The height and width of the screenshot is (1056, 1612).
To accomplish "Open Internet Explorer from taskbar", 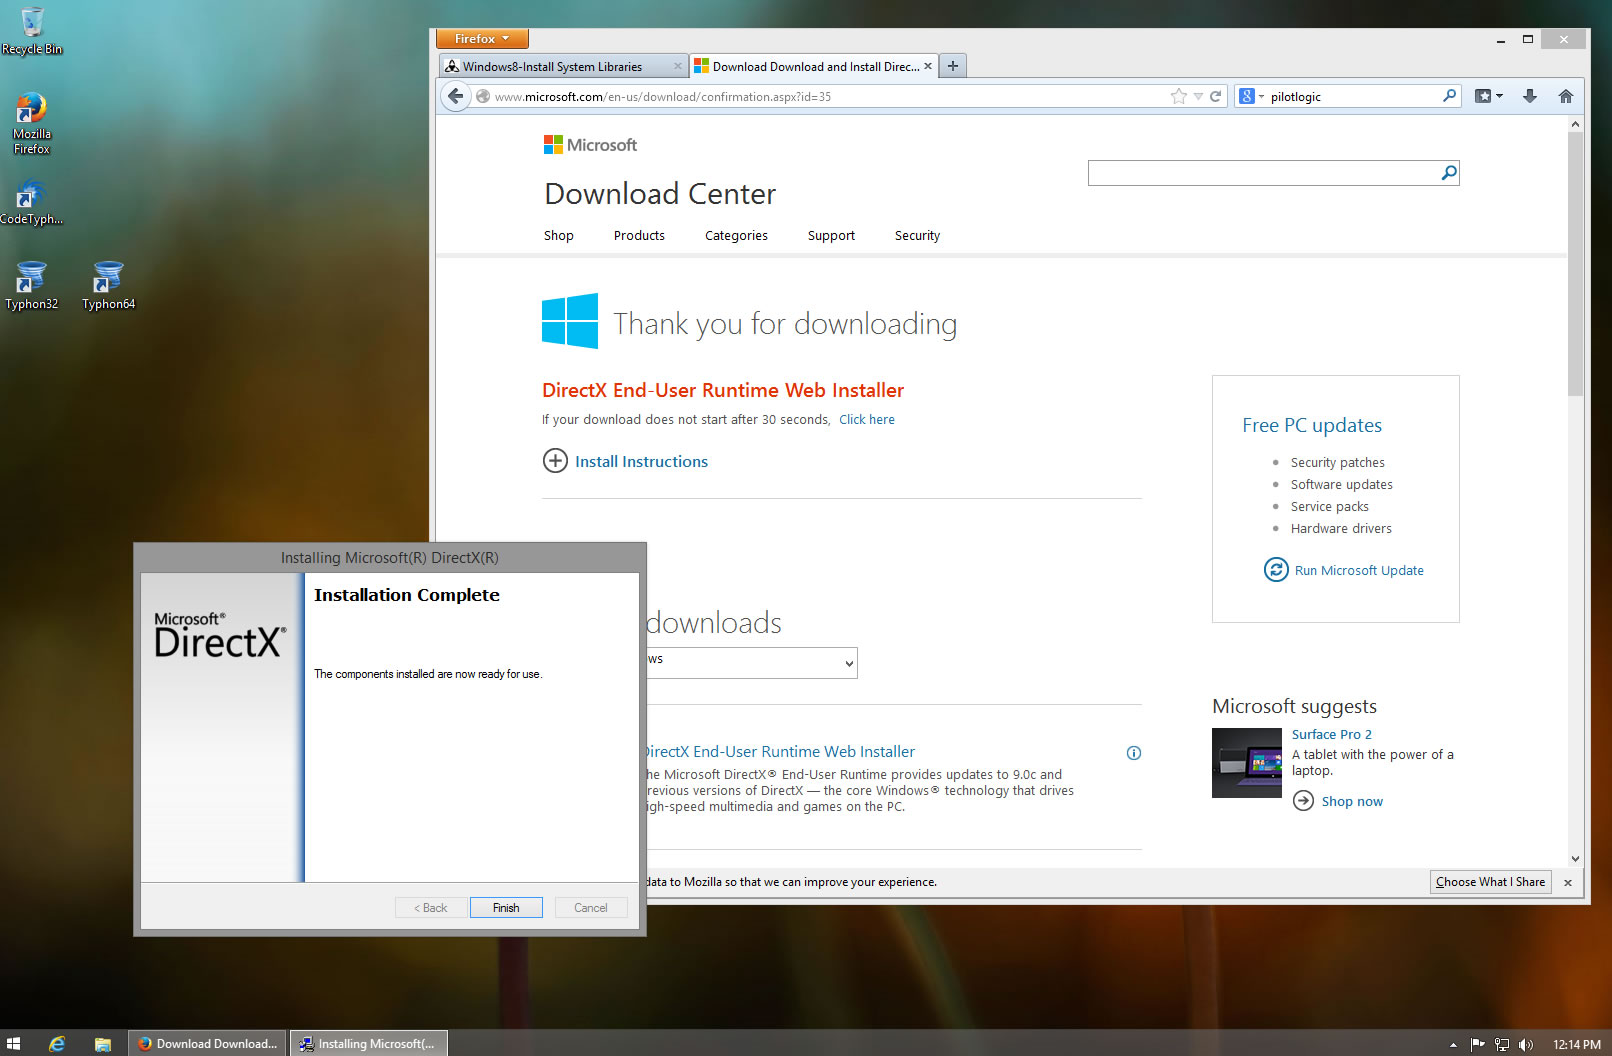I will [x=57, y=1043].
